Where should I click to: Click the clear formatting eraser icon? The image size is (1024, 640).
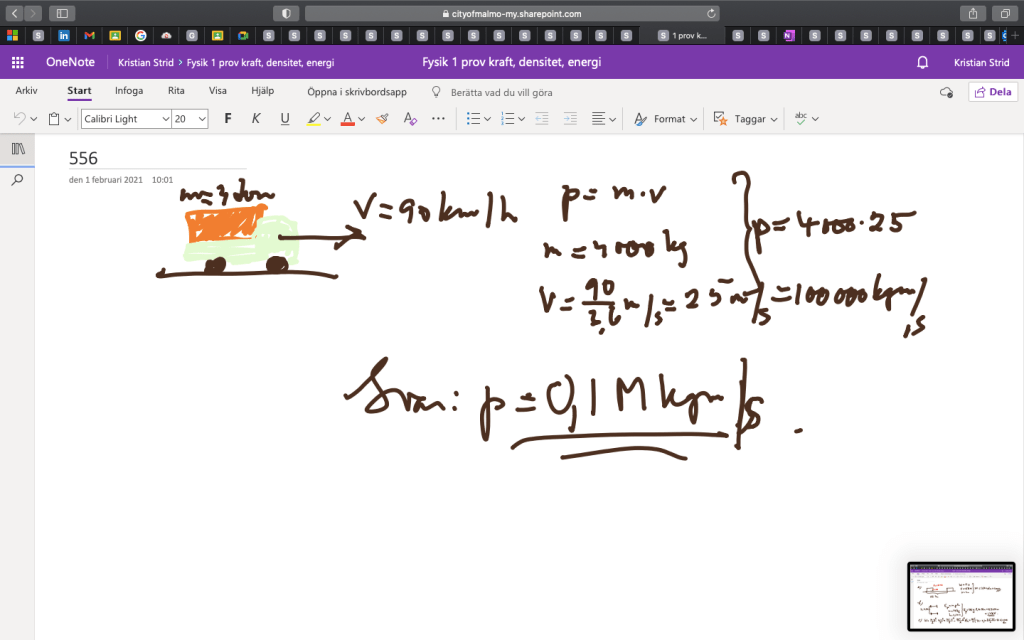tap(382, 118)
